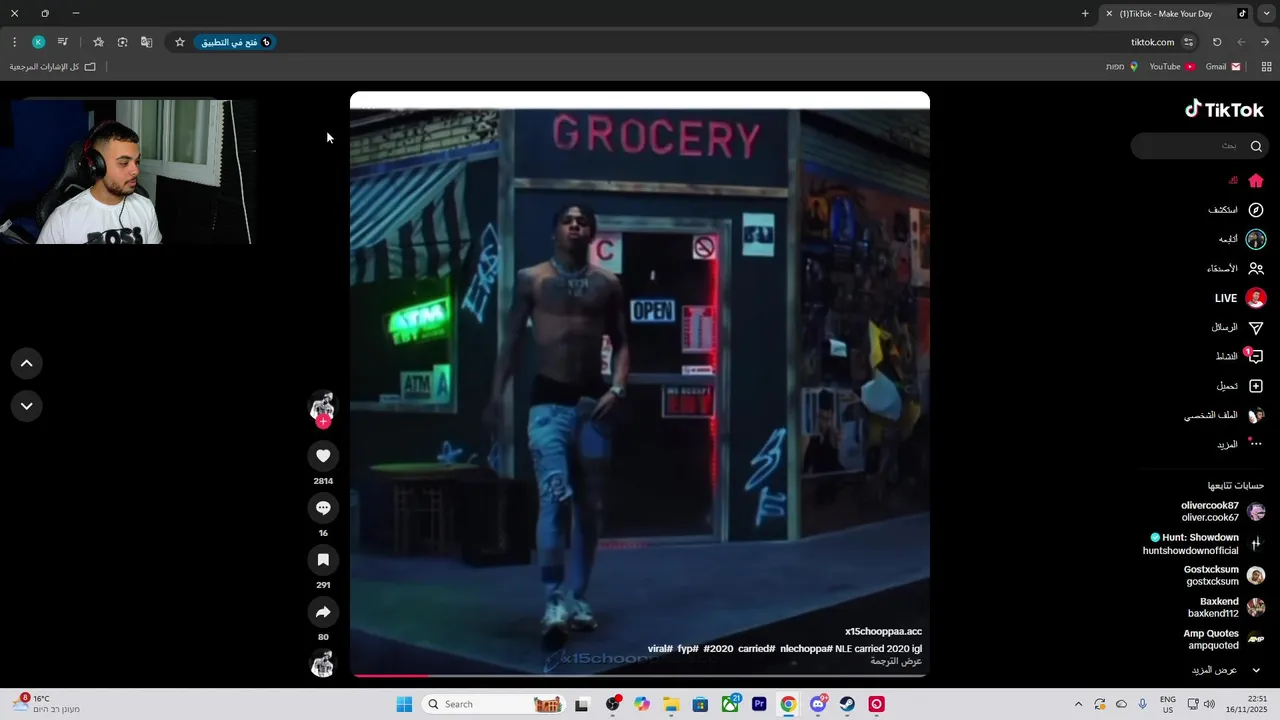The height and width of the screenshot is (720, 1280).
Task: Go to next video with down arrow
Action: 27,406
